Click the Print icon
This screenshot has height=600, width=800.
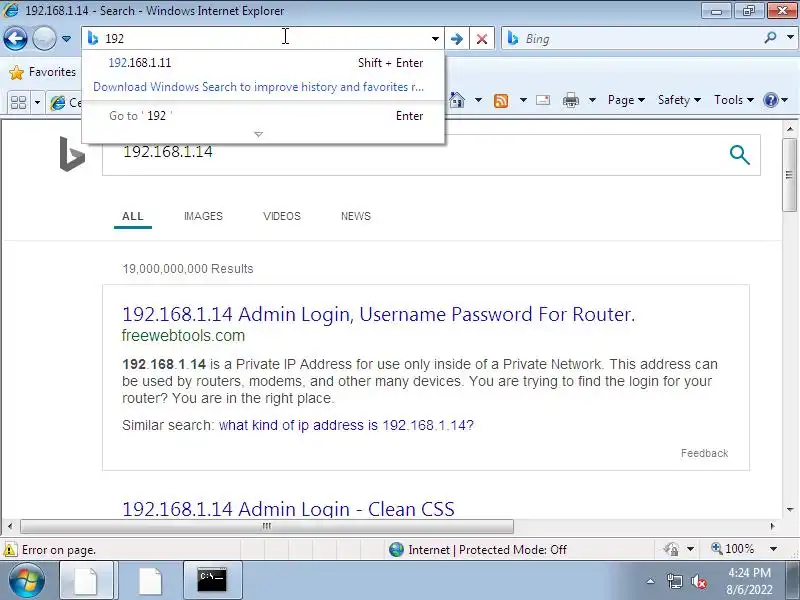click(571, 101)
